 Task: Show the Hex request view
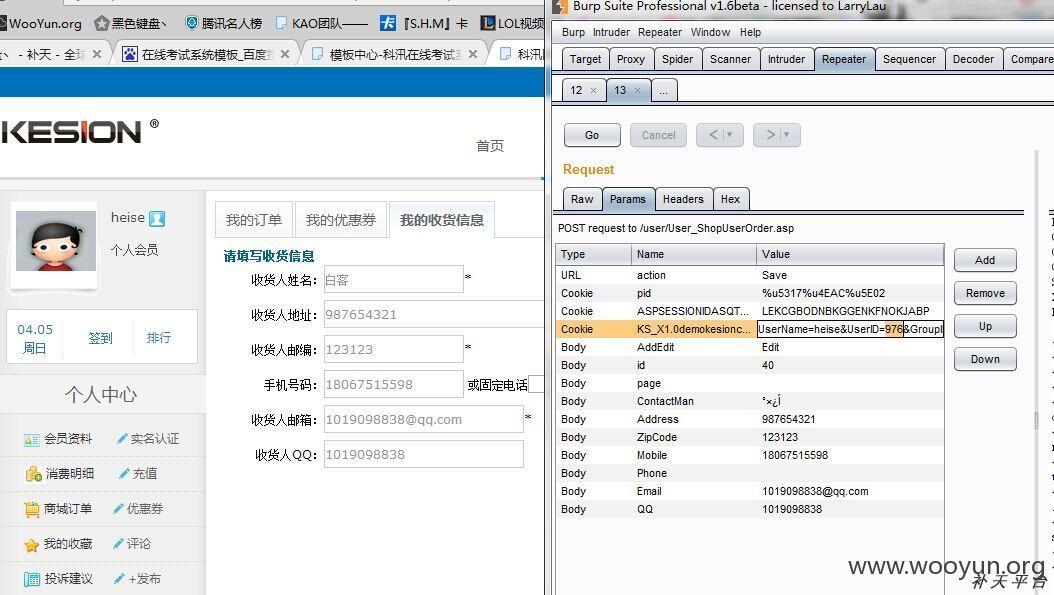tap(731, 199)
